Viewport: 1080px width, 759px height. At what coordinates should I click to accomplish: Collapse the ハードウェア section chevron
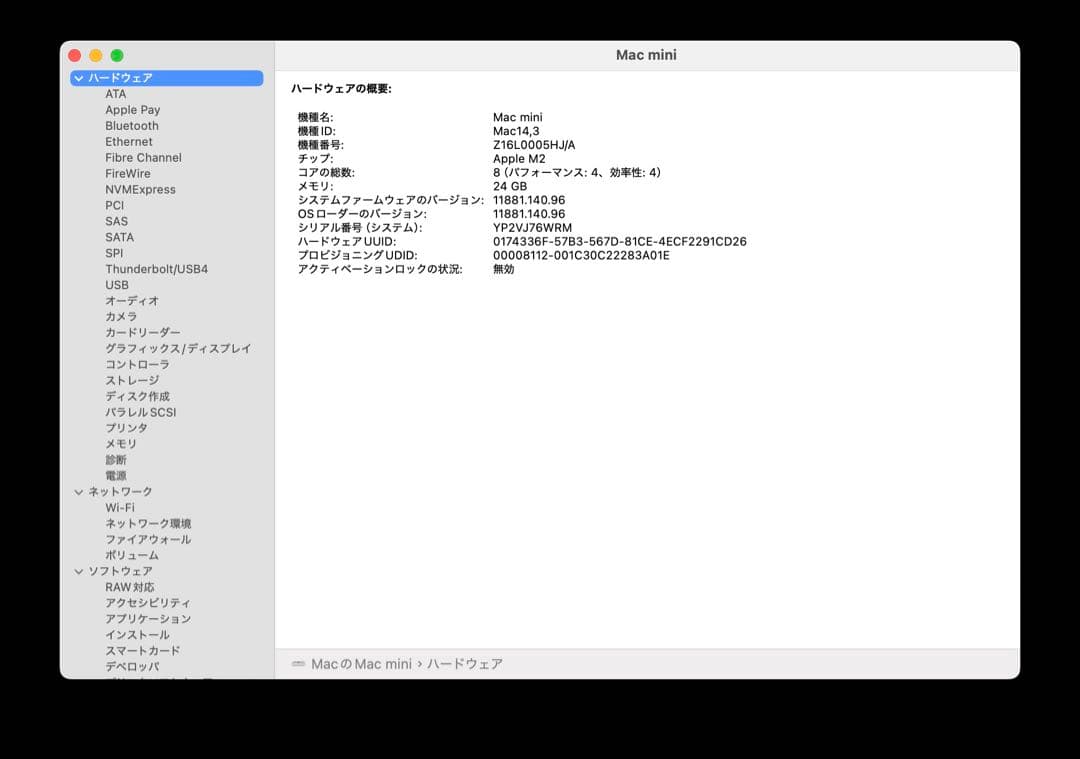pyautogui.click(x=79, y=79)
